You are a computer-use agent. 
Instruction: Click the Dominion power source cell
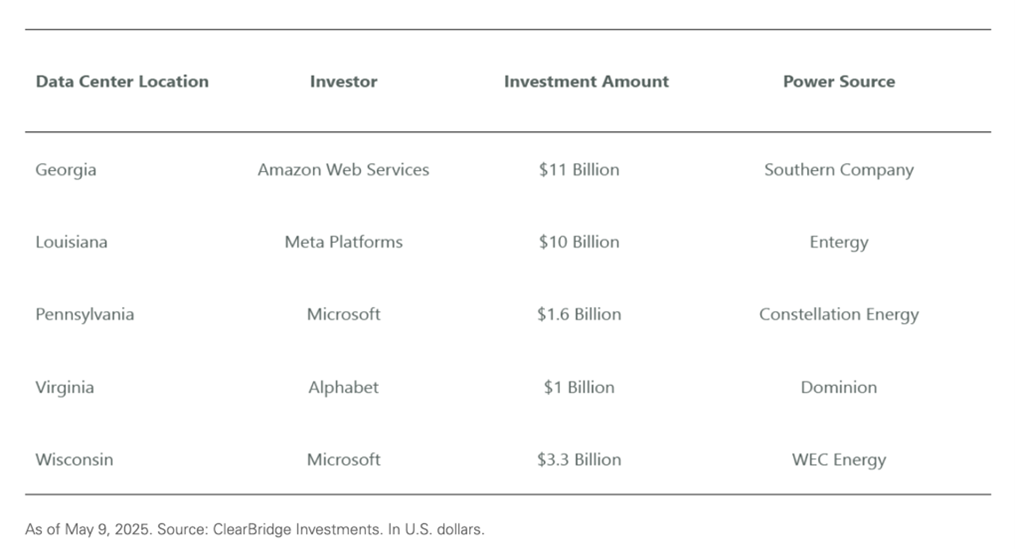tap(838, 387)
